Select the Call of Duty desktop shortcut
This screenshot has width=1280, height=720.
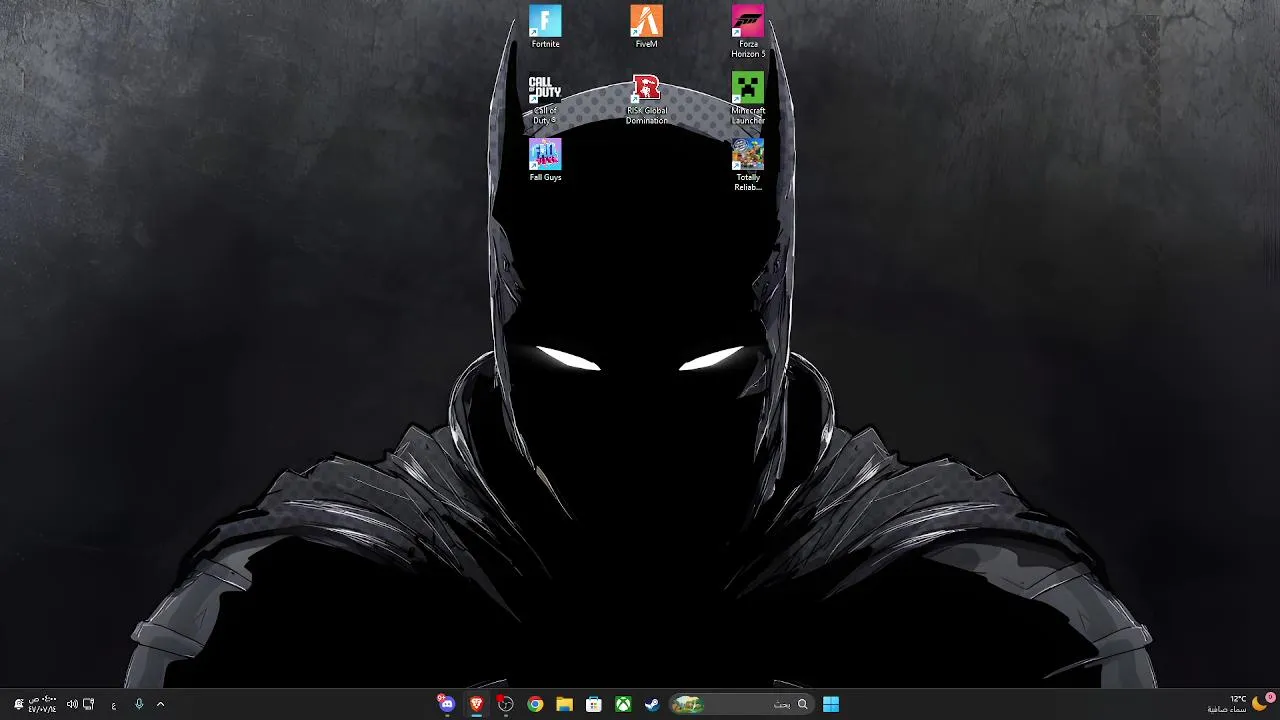coord(545,99)
